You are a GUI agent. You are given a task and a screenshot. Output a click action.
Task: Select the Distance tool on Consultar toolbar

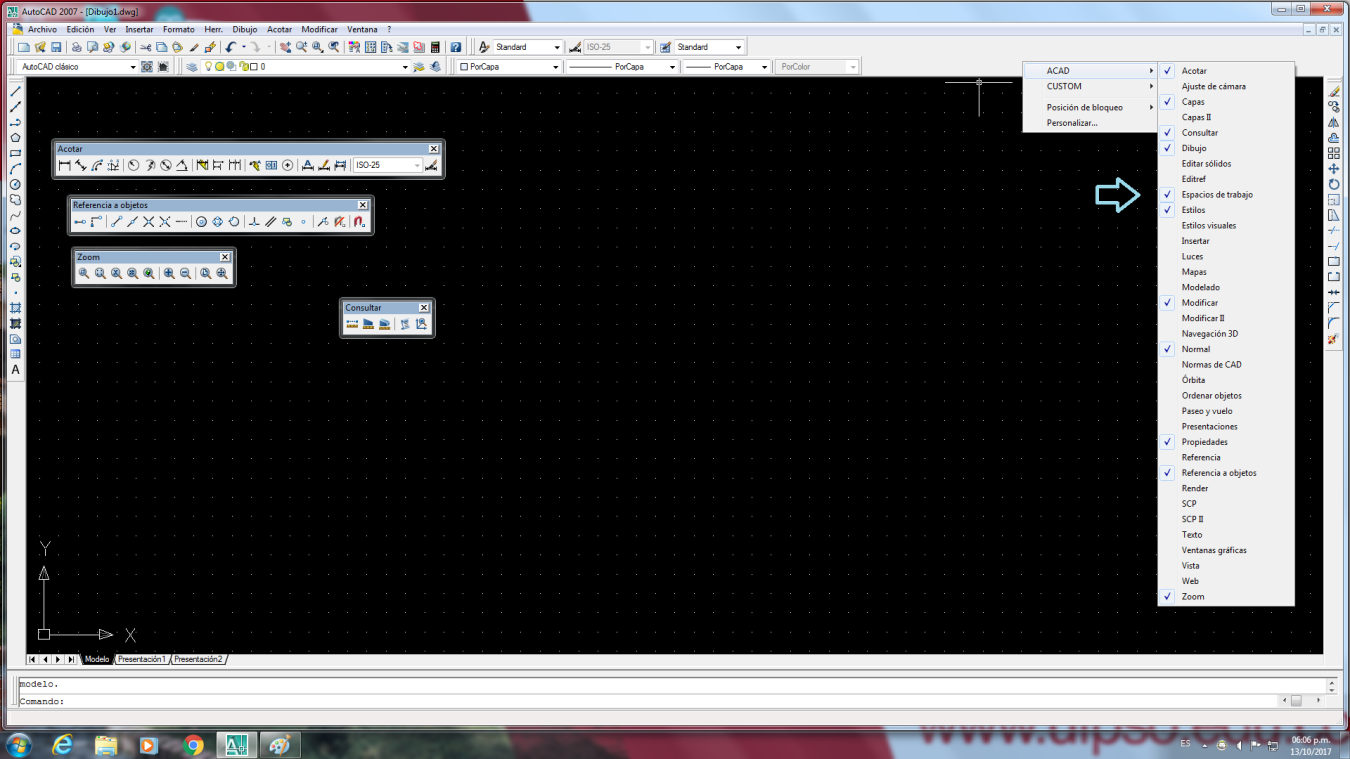(x=352, y=323)
